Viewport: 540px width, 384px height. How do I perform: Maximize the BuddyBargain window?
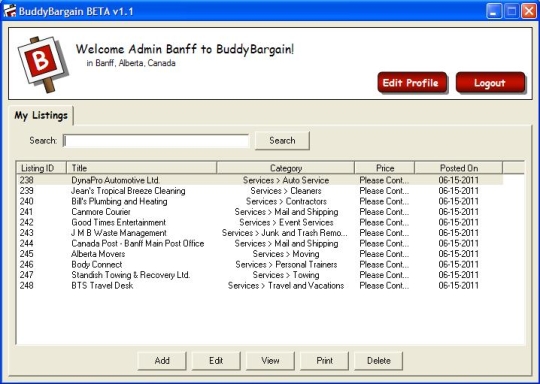pos(511,11)
